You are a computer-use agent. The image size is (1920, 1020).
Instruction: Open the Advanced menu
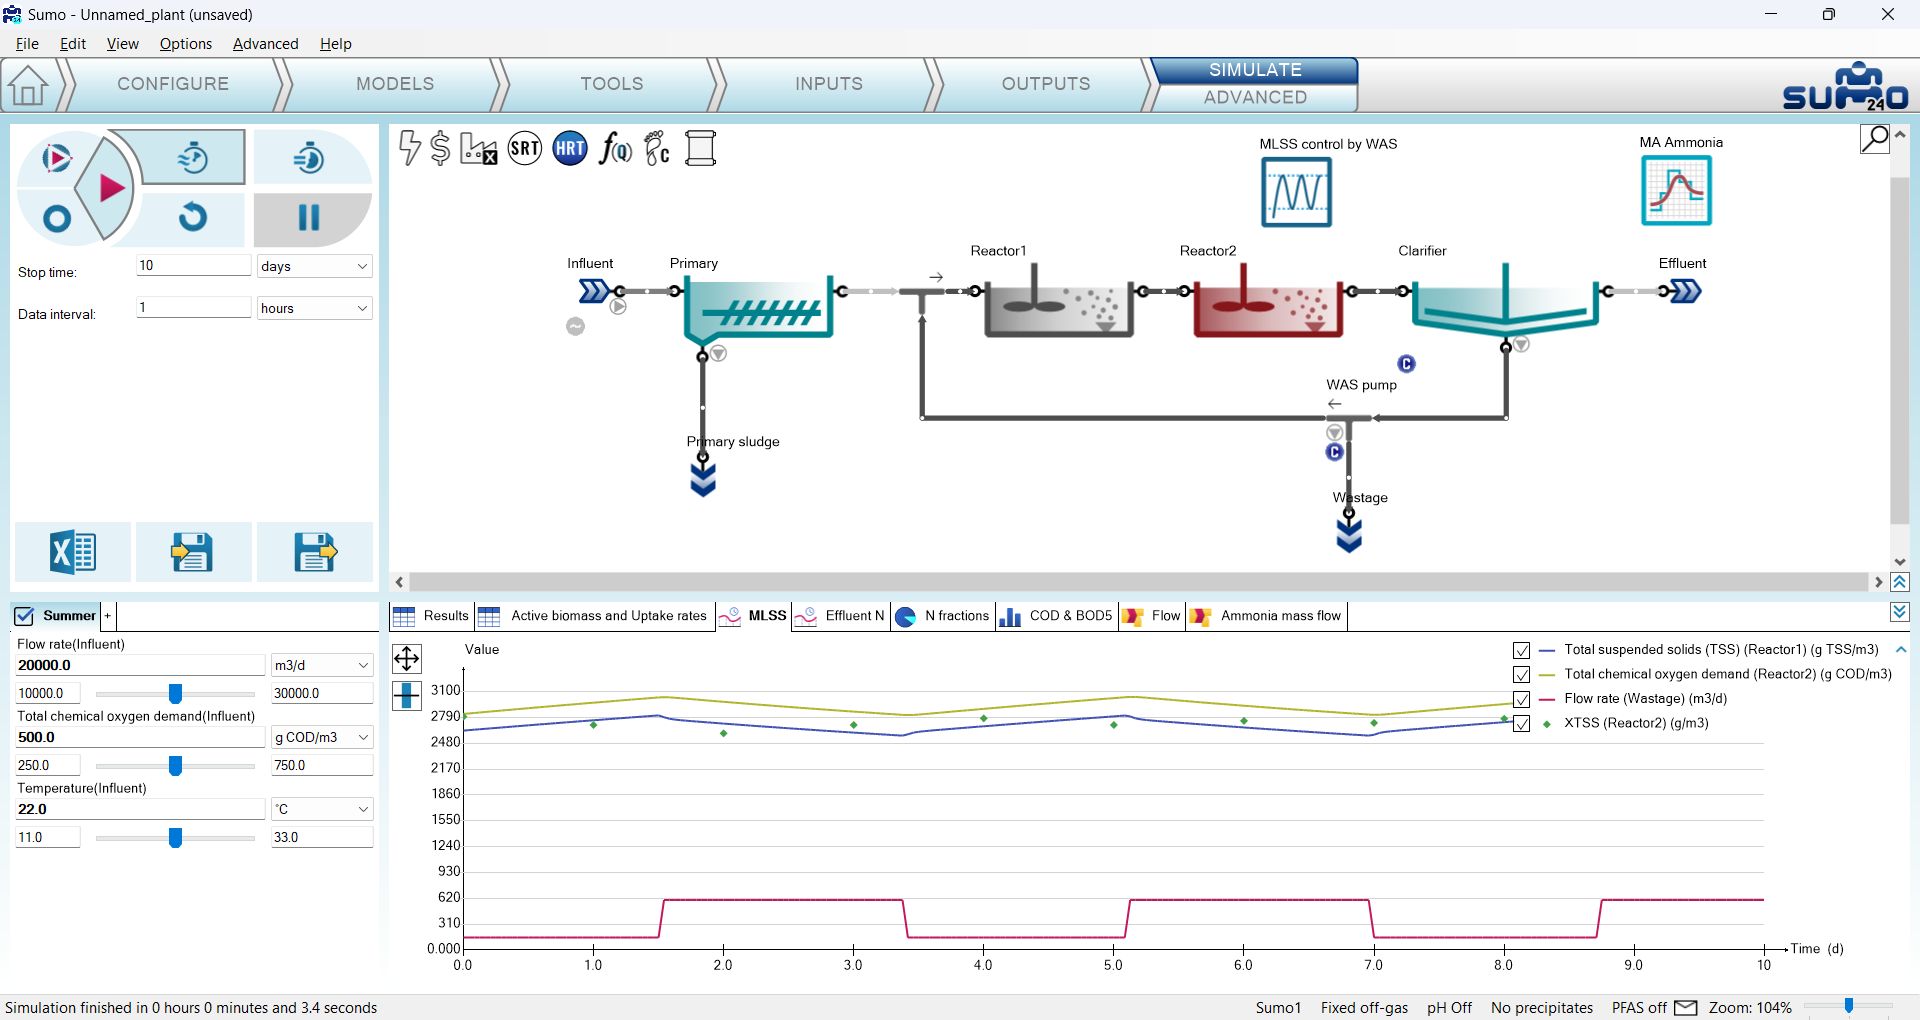coord(265,44)
